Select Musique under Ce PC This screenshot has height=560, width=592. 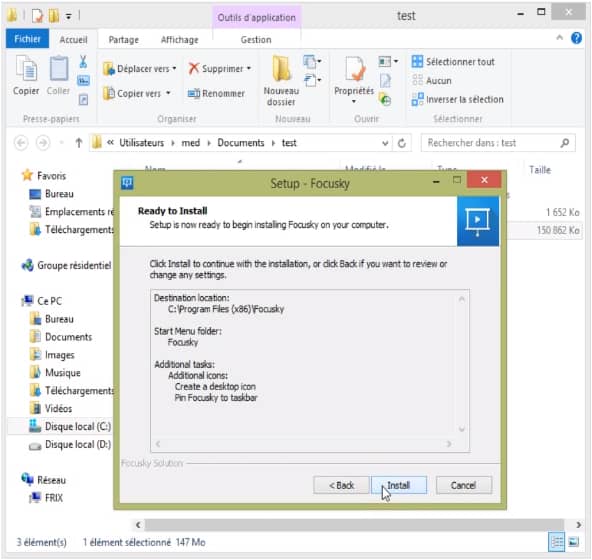coord(55,373)
